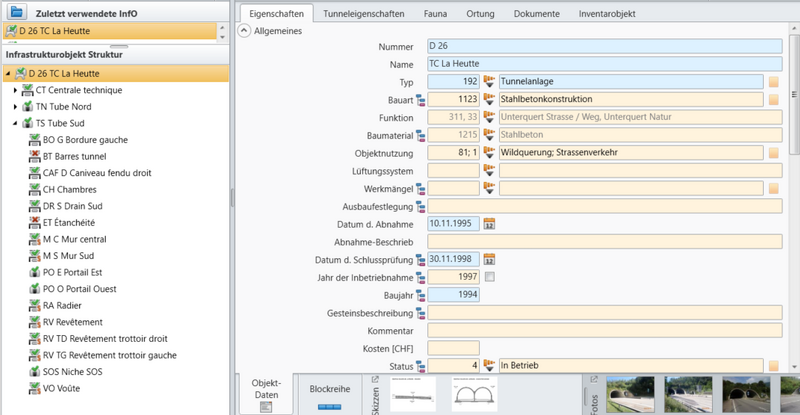Select VO Voûte in the structure tree
Viewport: 800px width, 415px height.
(61, 388)
